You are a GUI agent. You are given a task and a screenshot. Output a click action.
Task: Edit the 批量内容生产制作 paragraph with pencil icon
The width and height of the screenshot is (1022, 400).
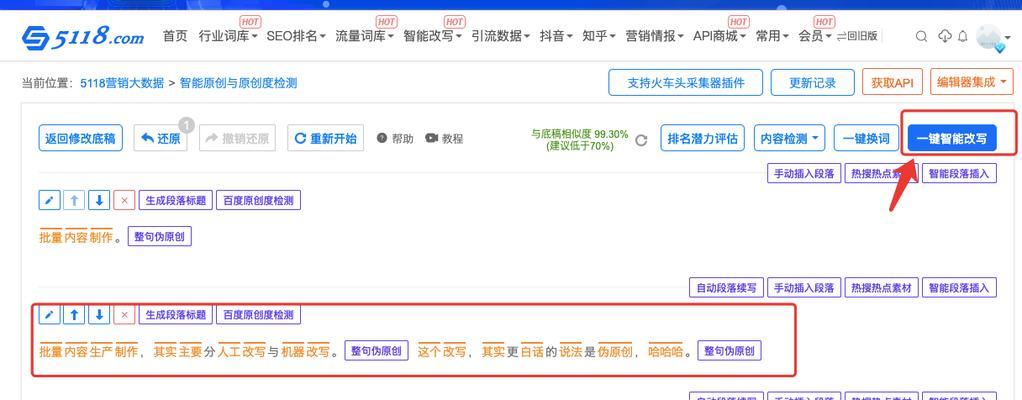click(49, 315)
